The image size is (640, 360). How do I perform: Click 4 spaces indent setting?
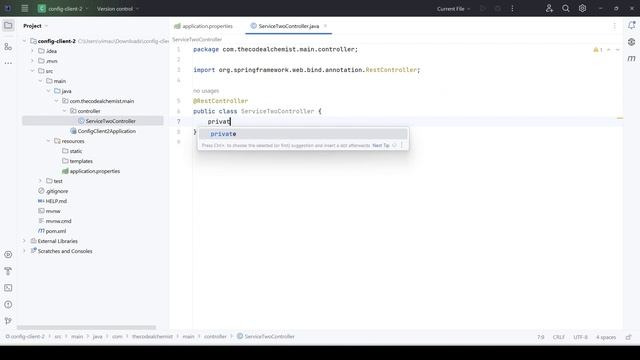click(x=606, y=337)
